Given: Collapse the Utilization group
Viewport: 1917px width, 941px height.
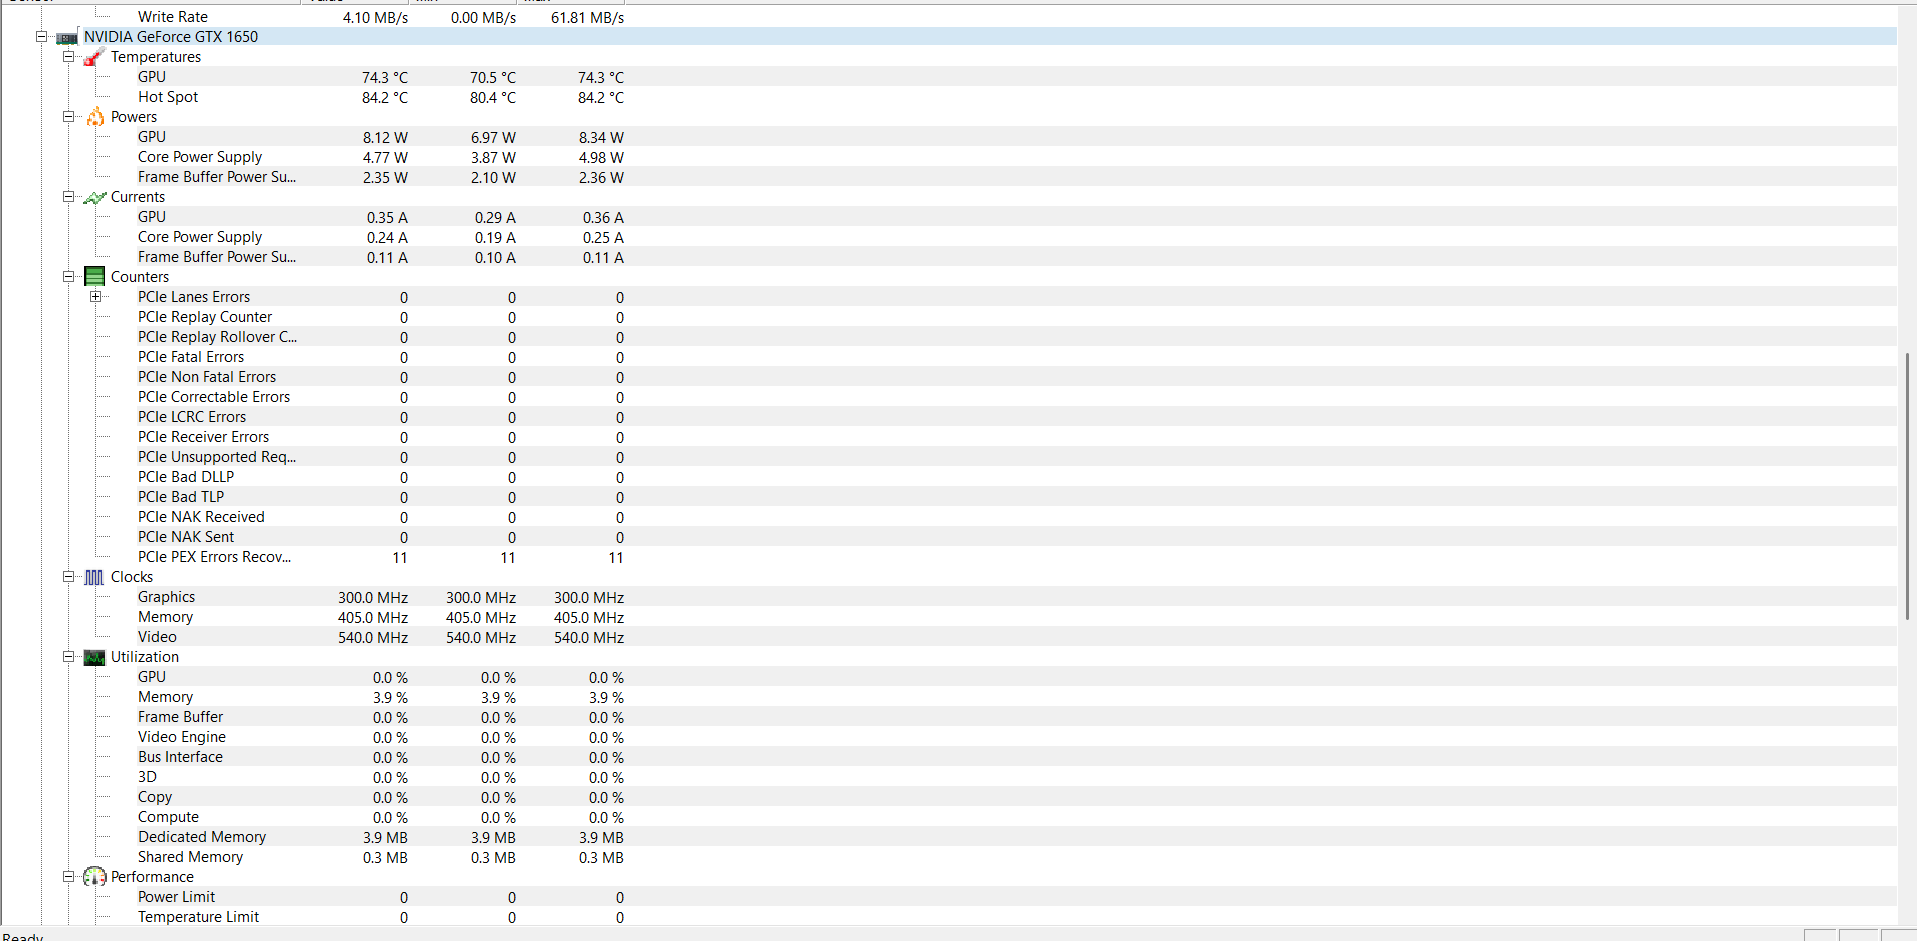Looking at the screenshot, I should pos(69,657).
